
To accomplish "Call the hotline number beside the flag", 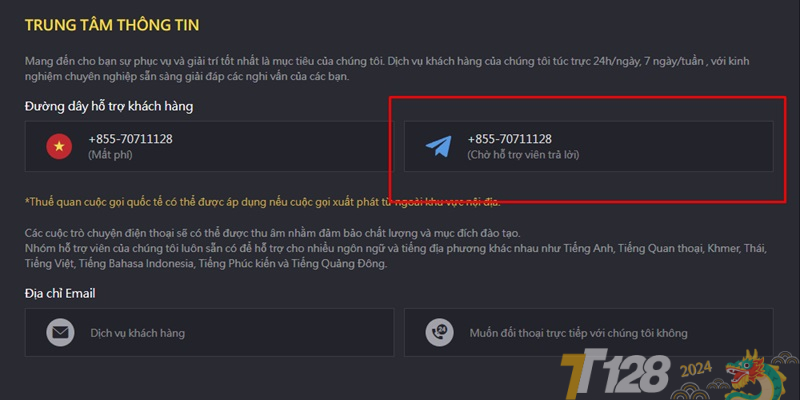I will 130,139.
